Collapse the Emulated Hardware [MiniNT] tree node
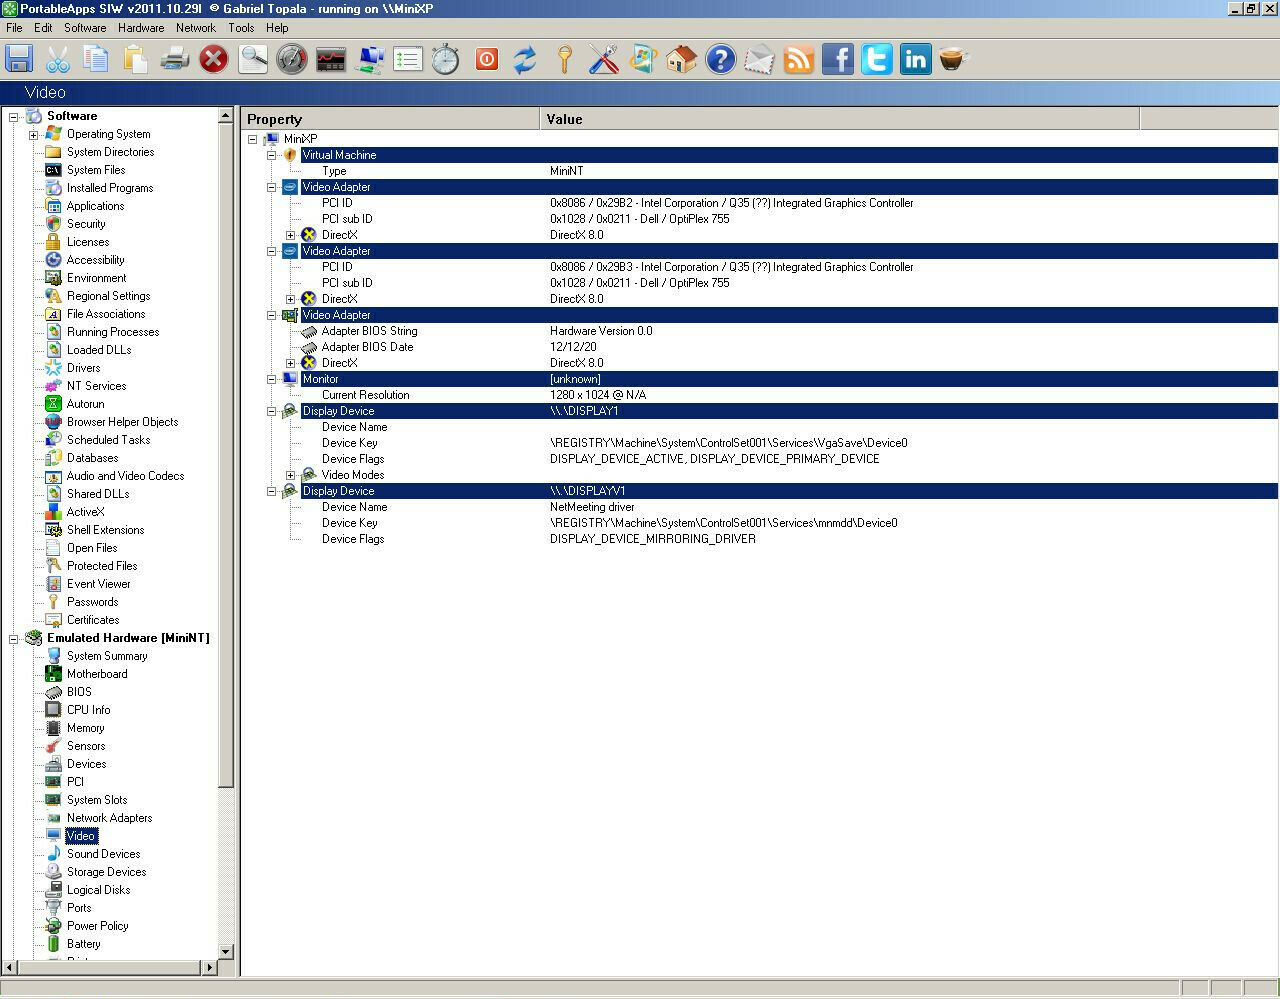 click(14, 638)
